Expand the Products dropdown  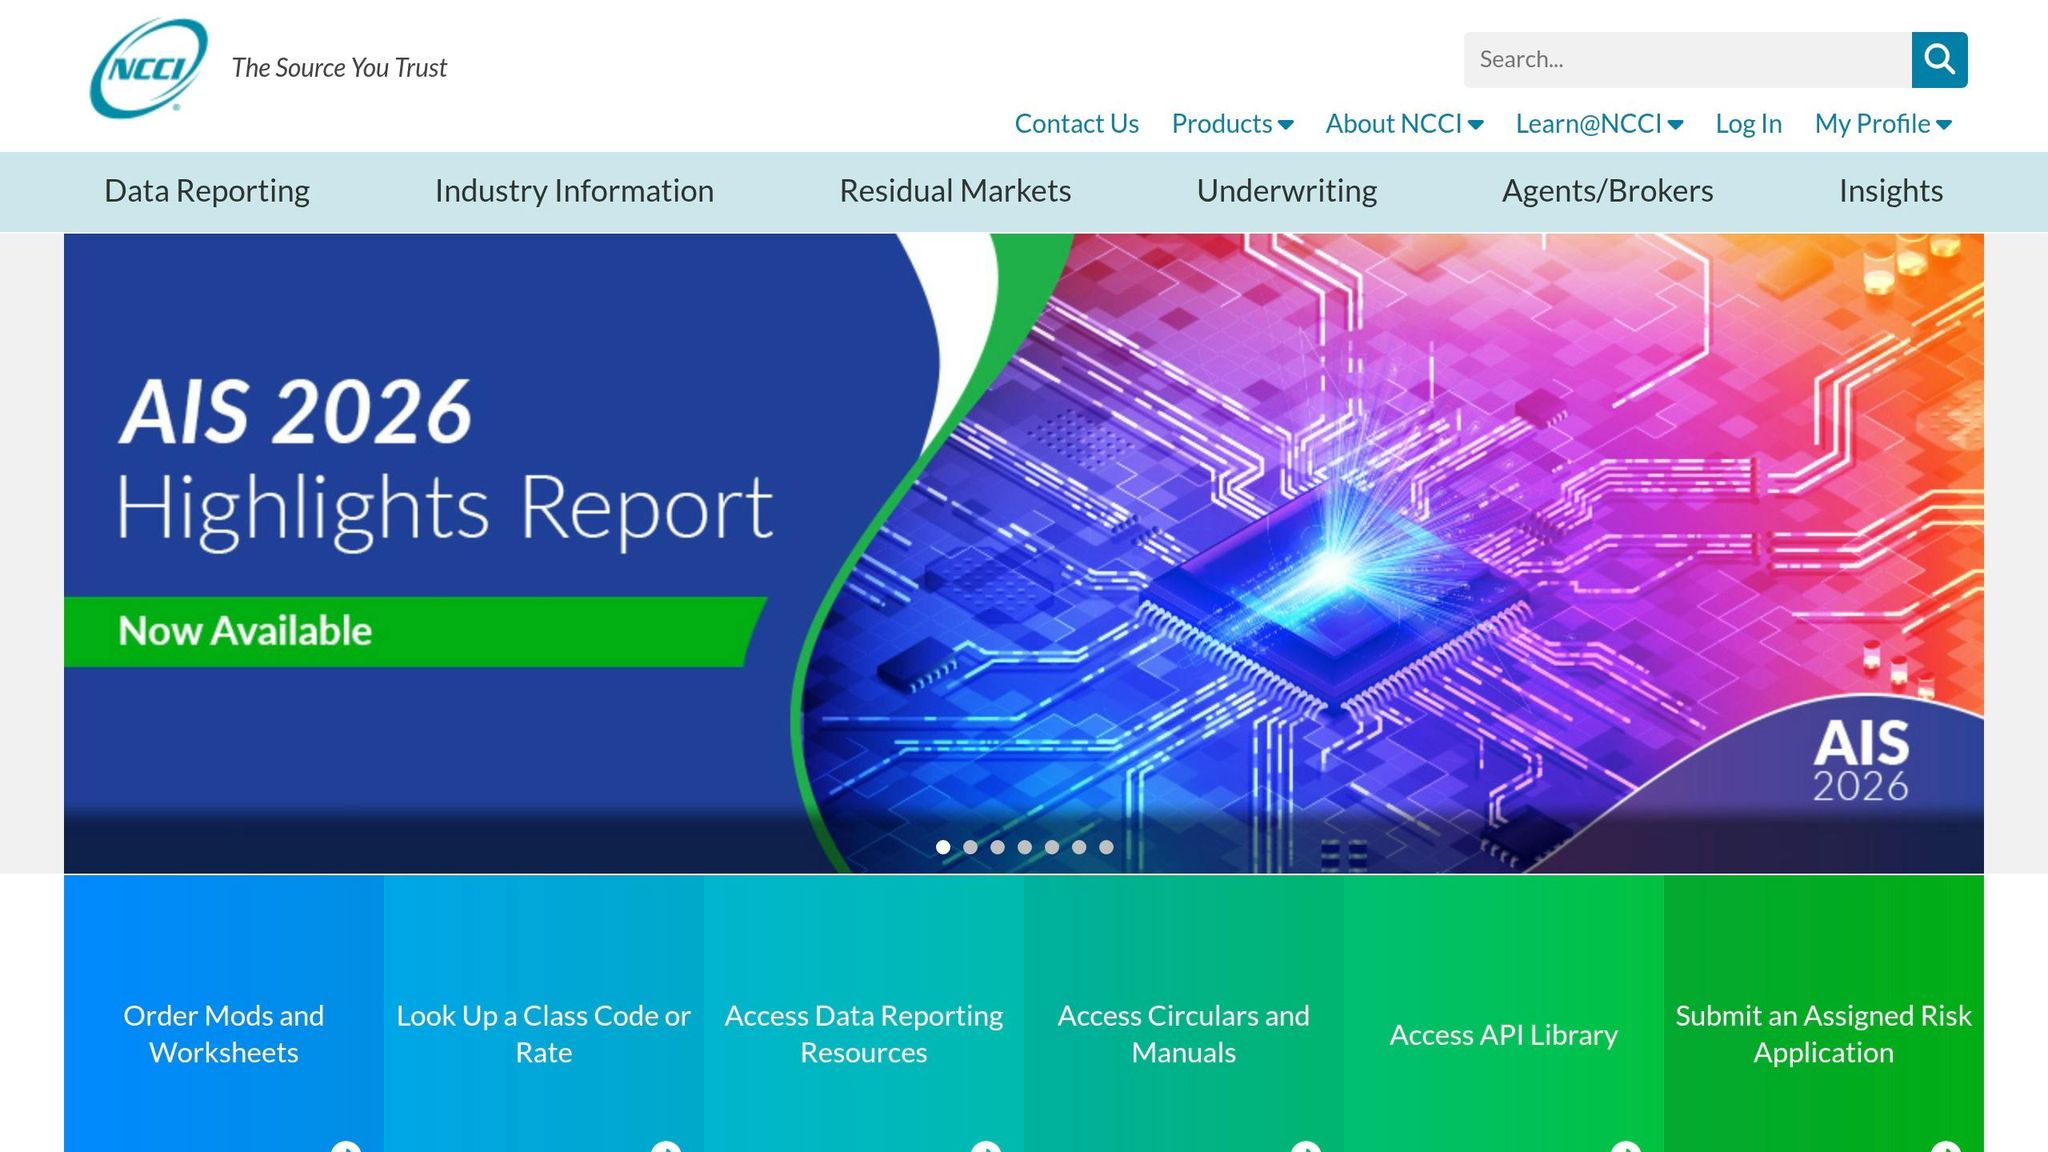pyautogui.click(x=1232, y=124)
